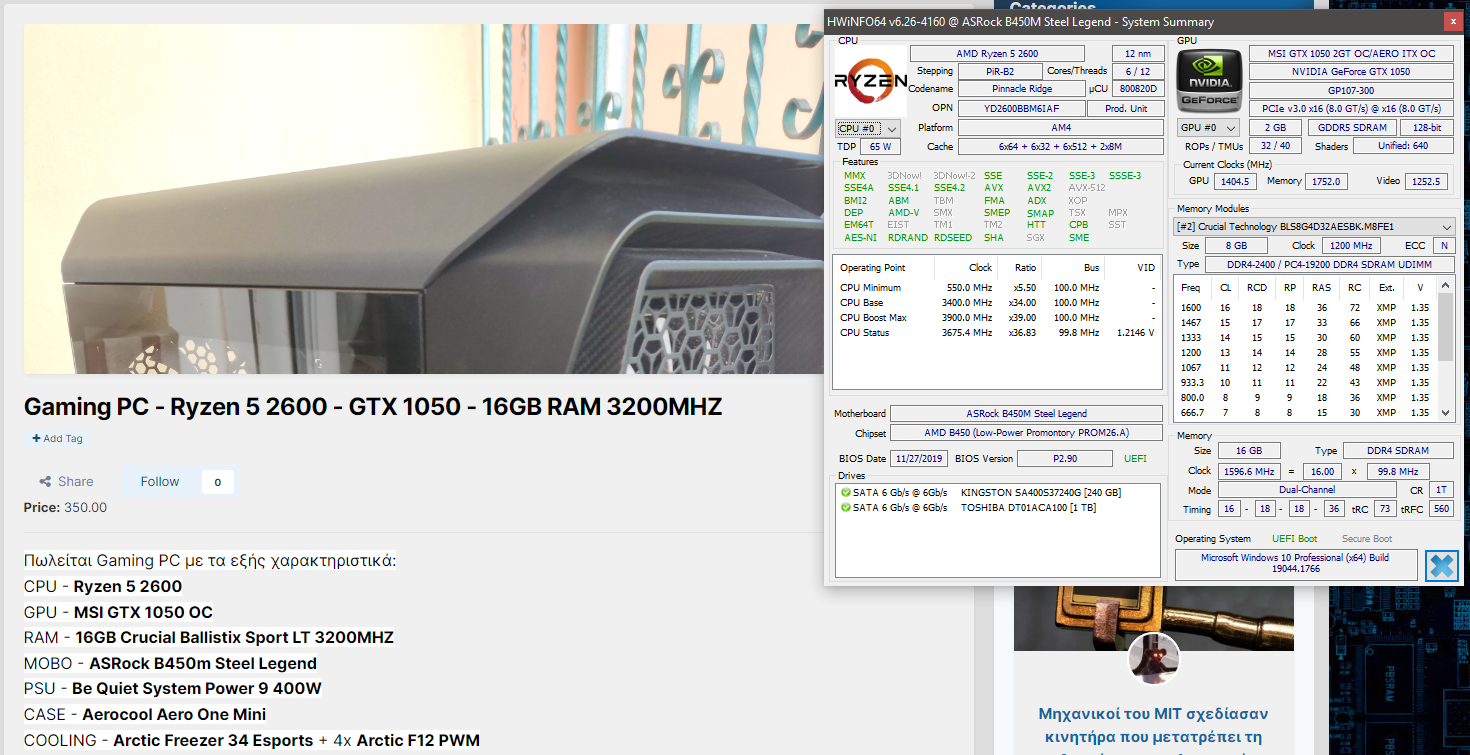Click the article author avatar
1470x755 pixels.
pyautogui.click(x=1154, y=658)
